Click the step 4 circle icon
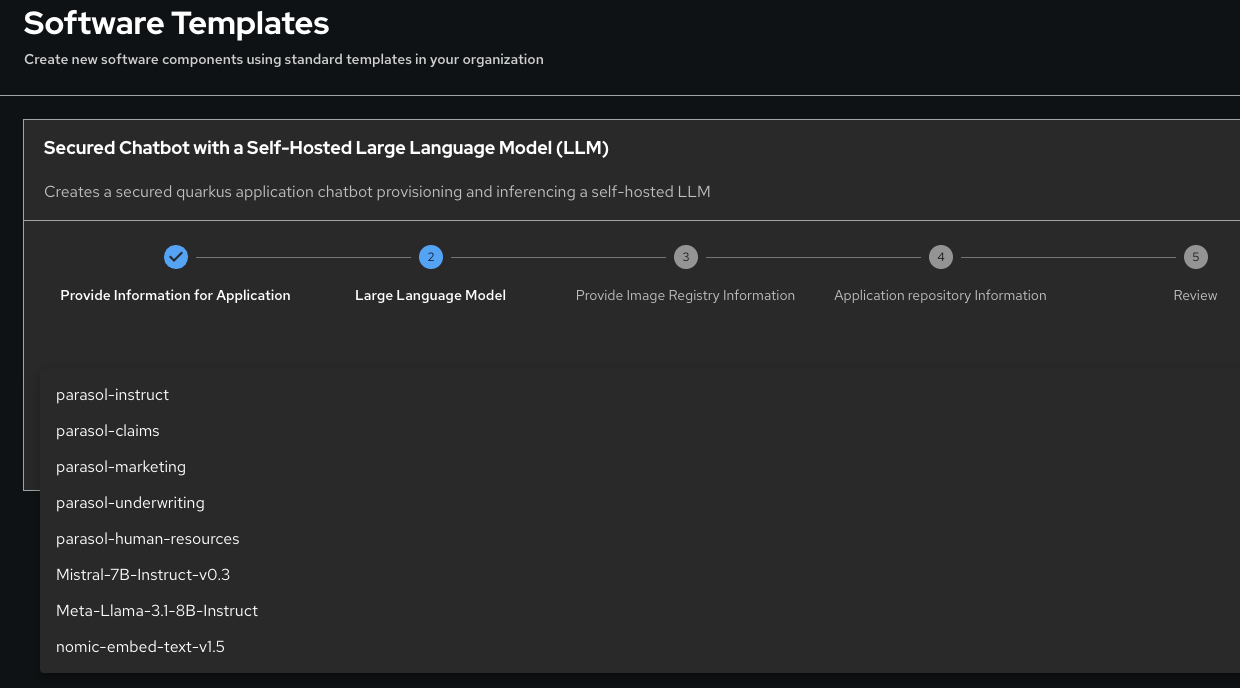 (940, 257)
